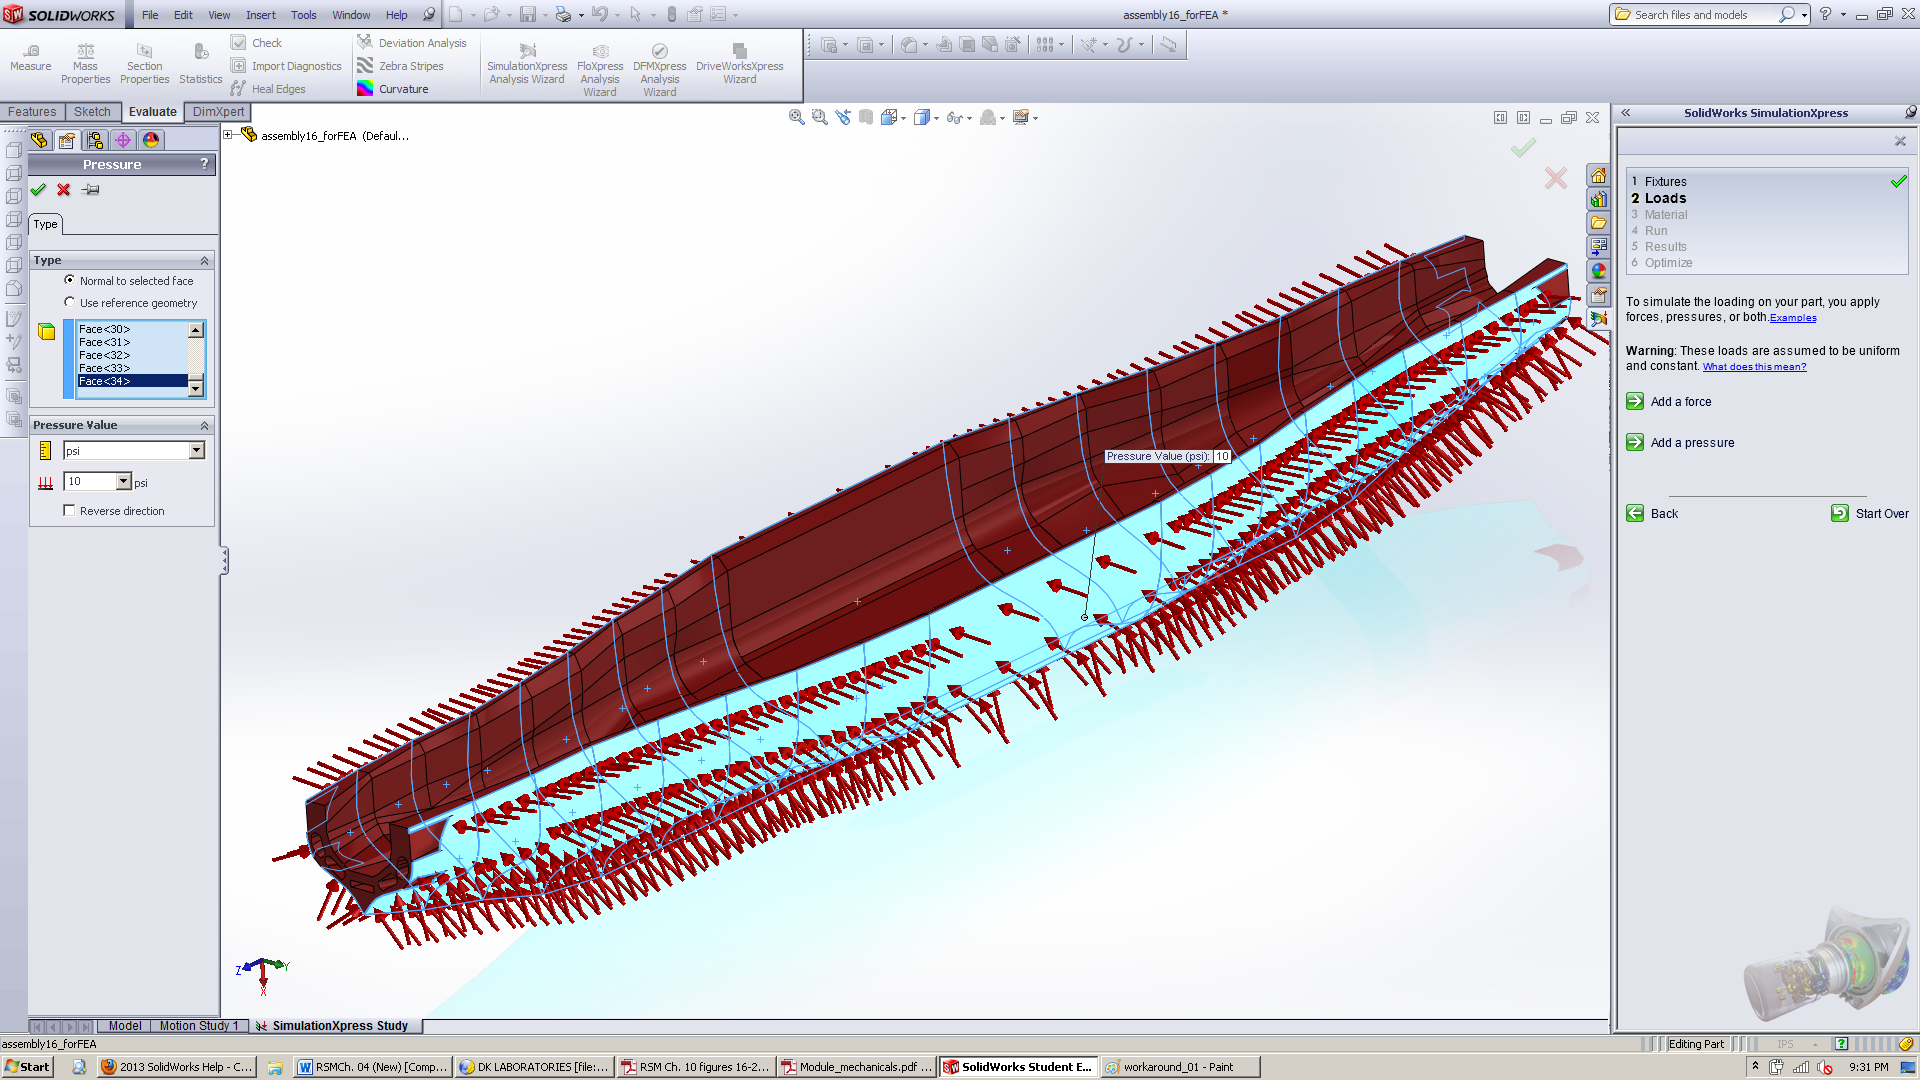Click Zoom to Fit icon

796,118
